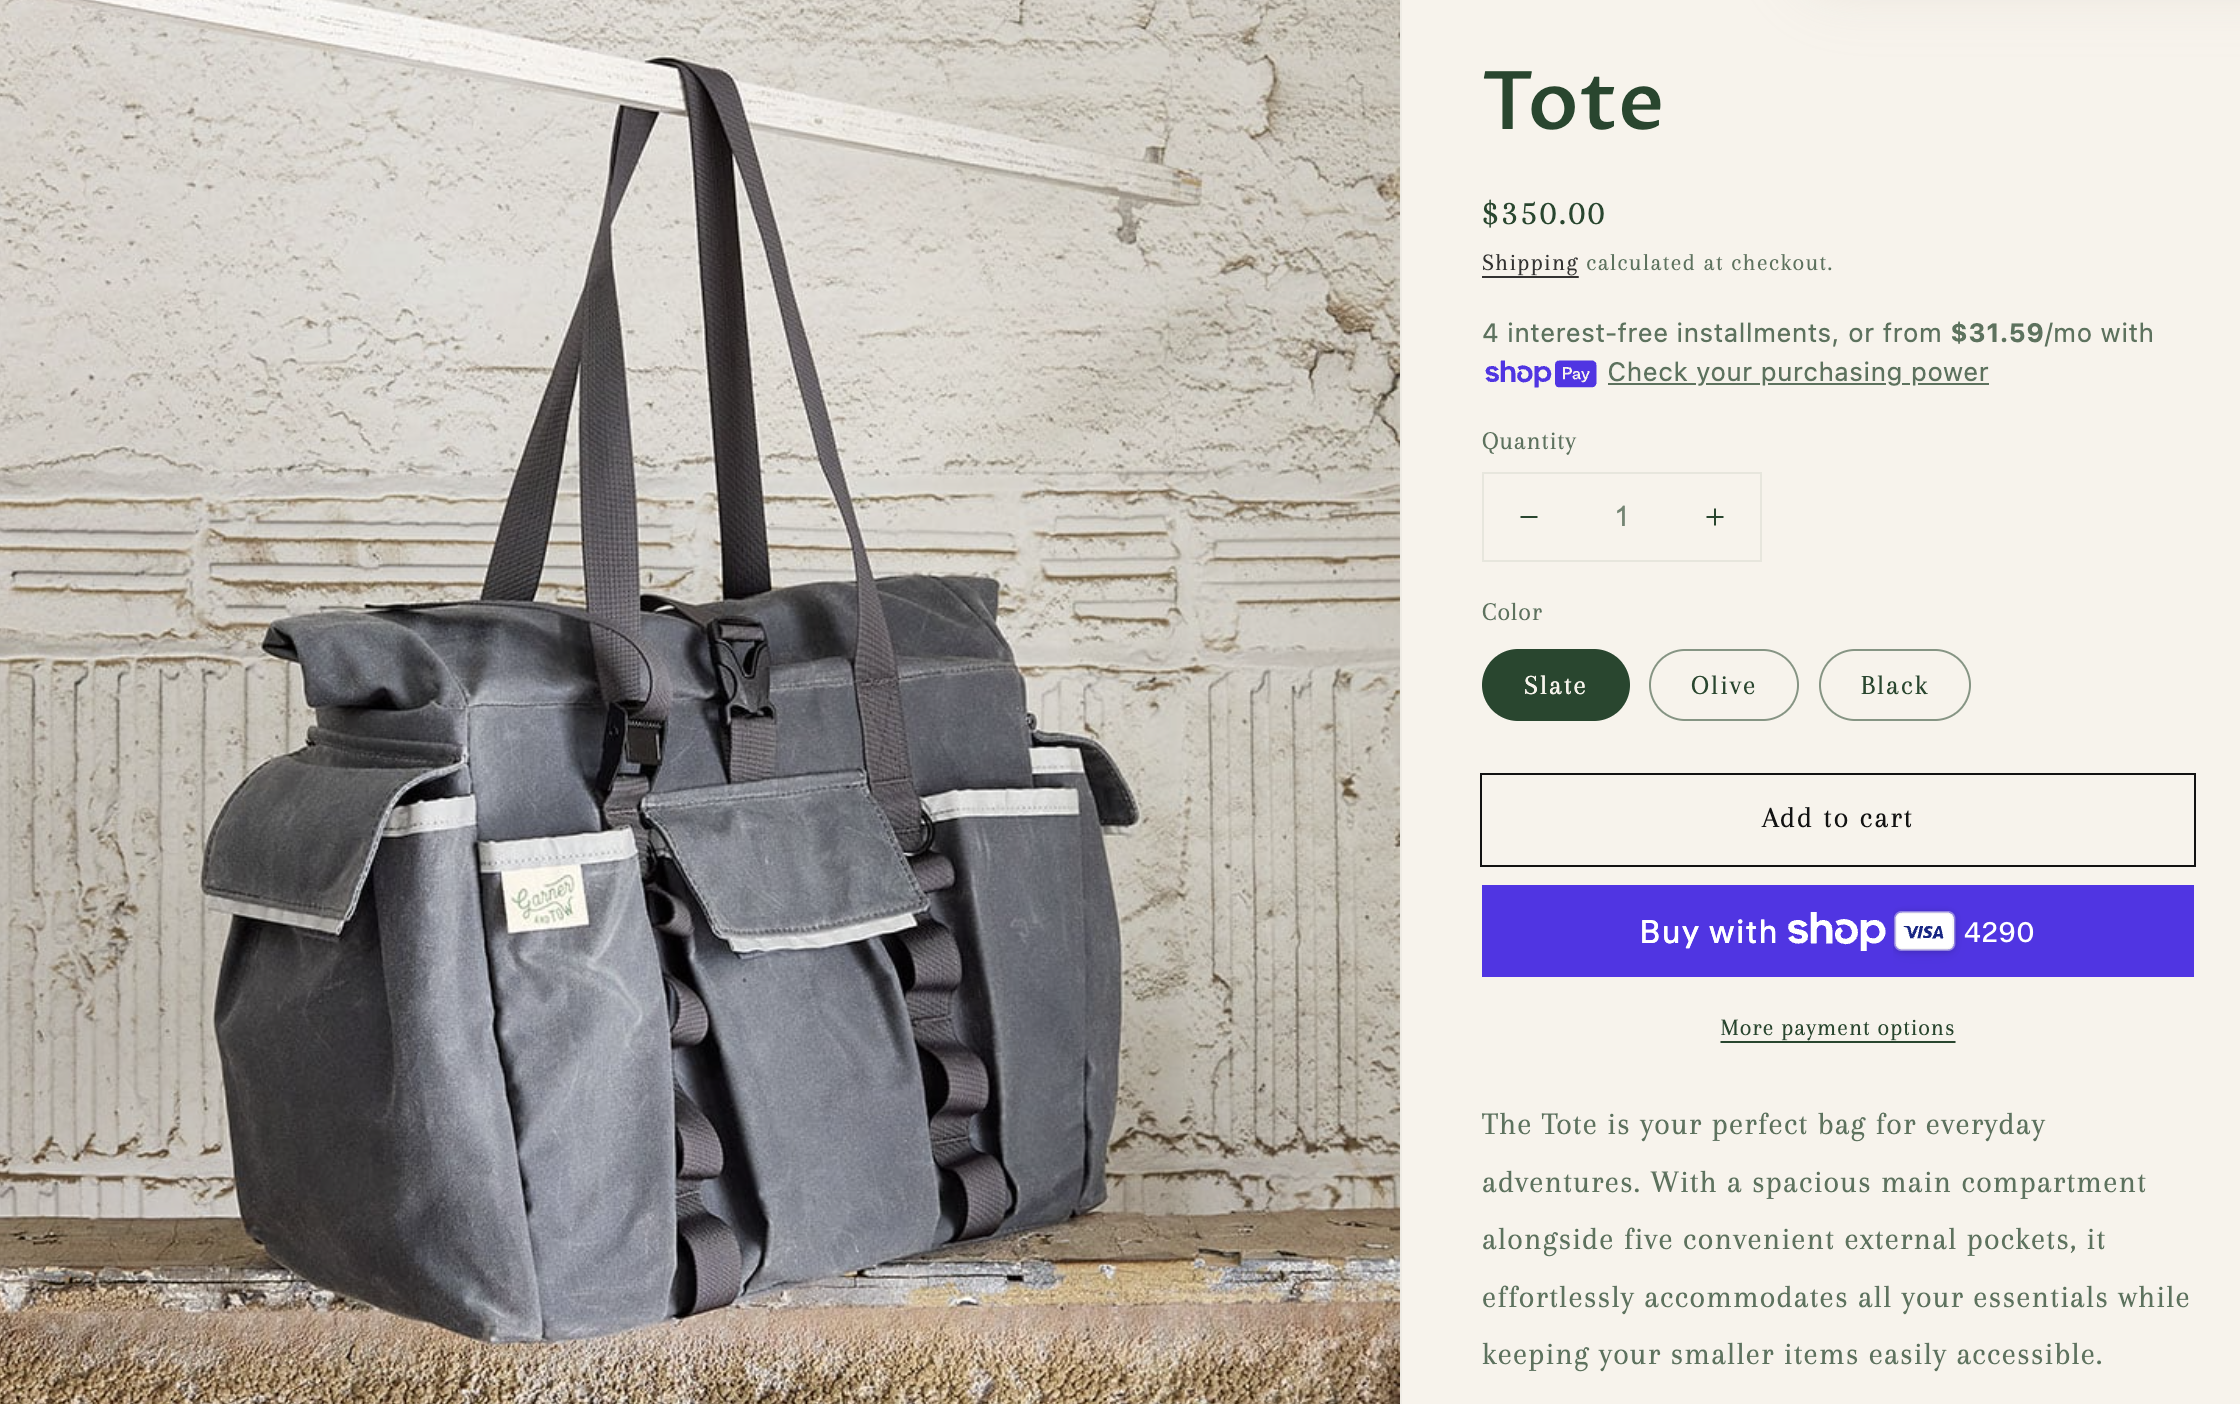
Task: Click the Garner and Tow bag label
Action: [545, 899]
